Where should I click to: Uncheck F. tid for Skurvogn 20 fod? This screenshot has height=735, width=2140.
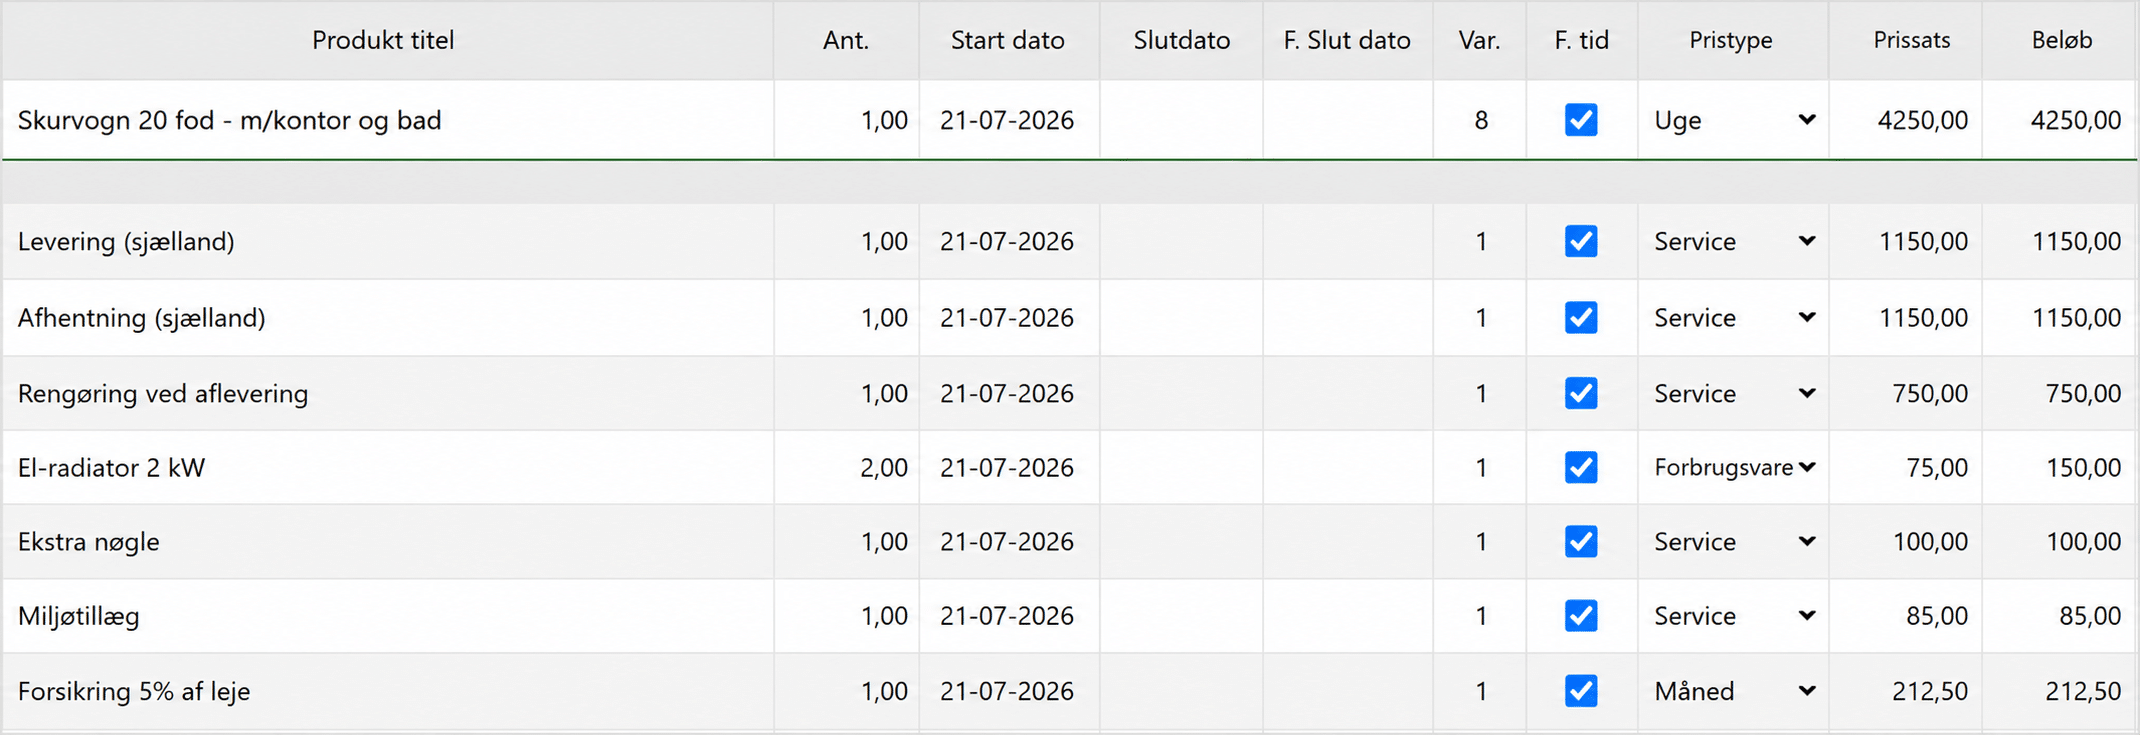point(1581,120)
